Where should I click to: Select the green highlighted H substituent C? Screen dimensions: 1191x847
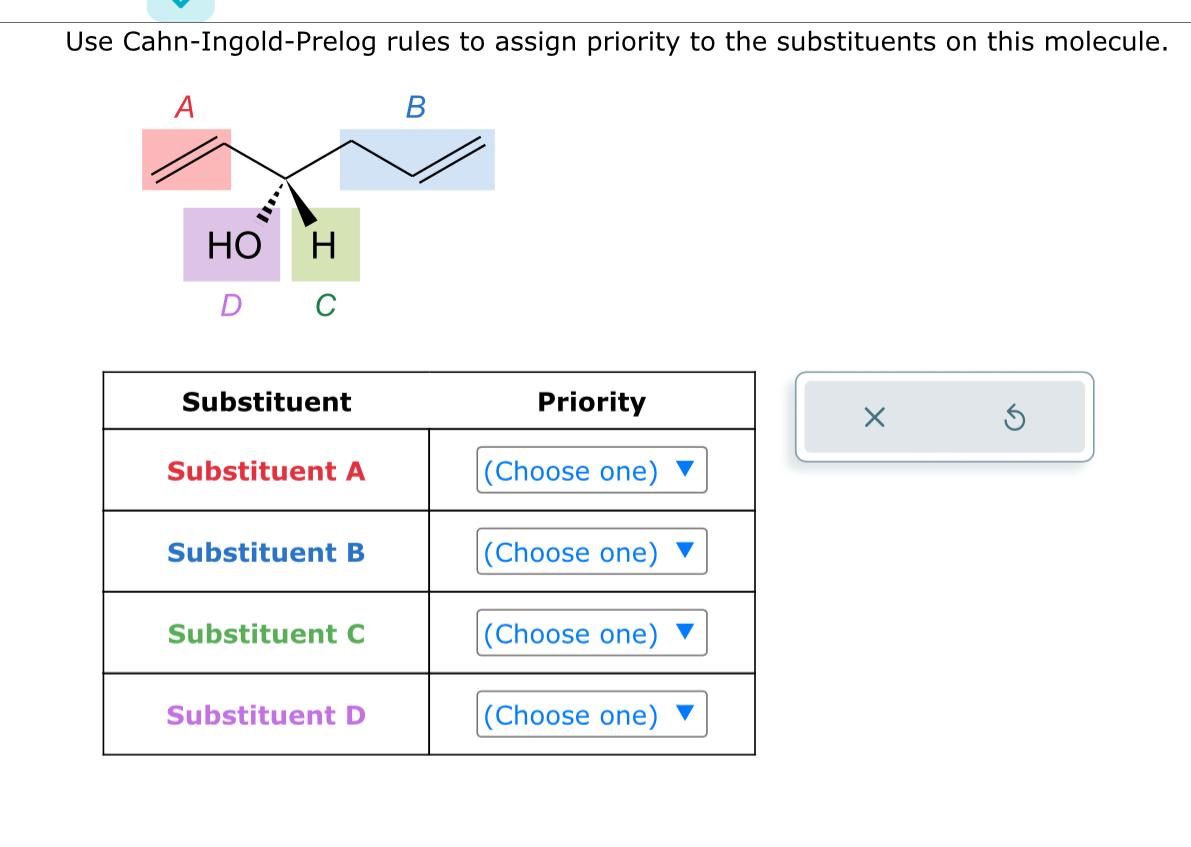coord(325,243)
